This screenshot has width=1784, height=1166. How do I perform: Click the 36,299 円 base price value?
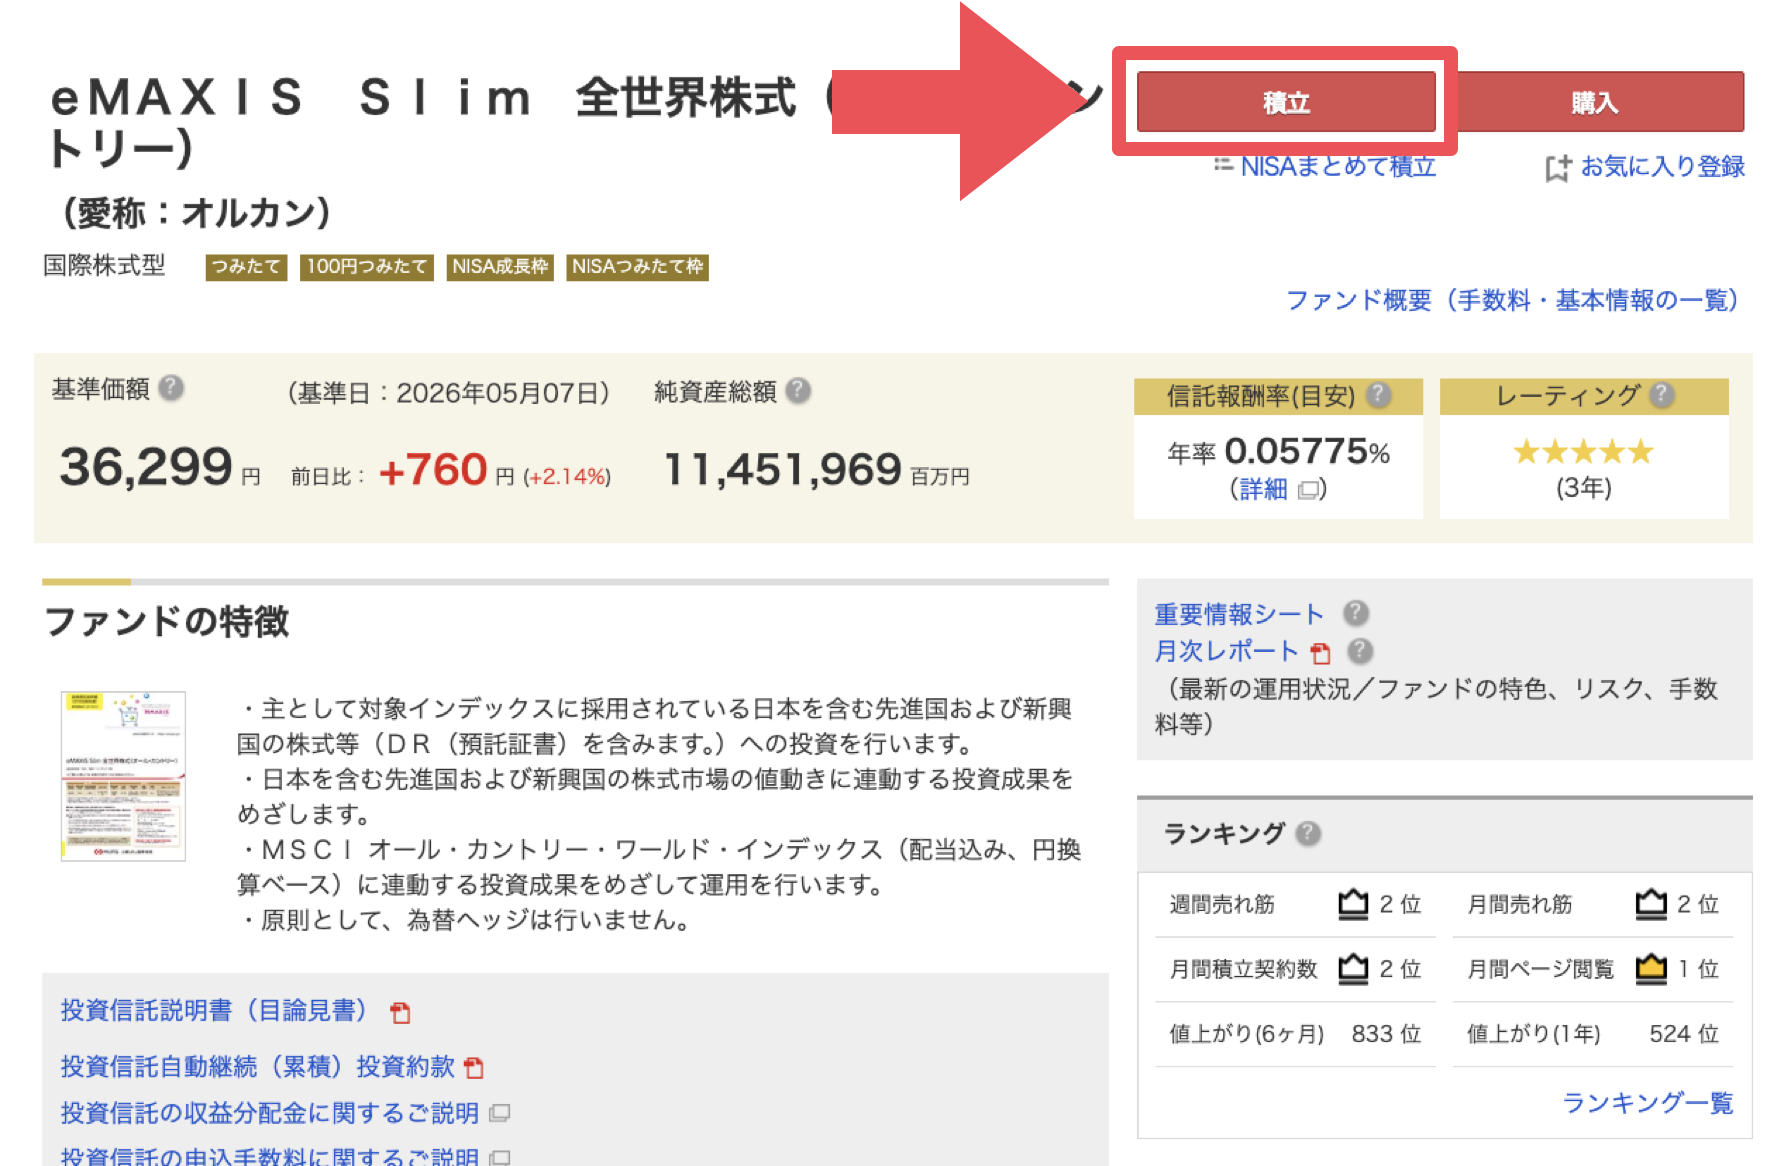159,467
